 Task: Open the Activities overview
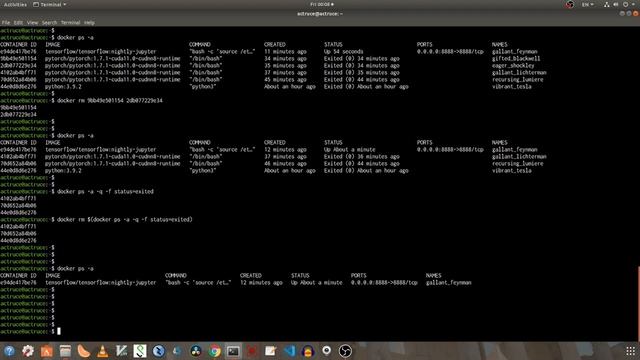coord(15,4)
